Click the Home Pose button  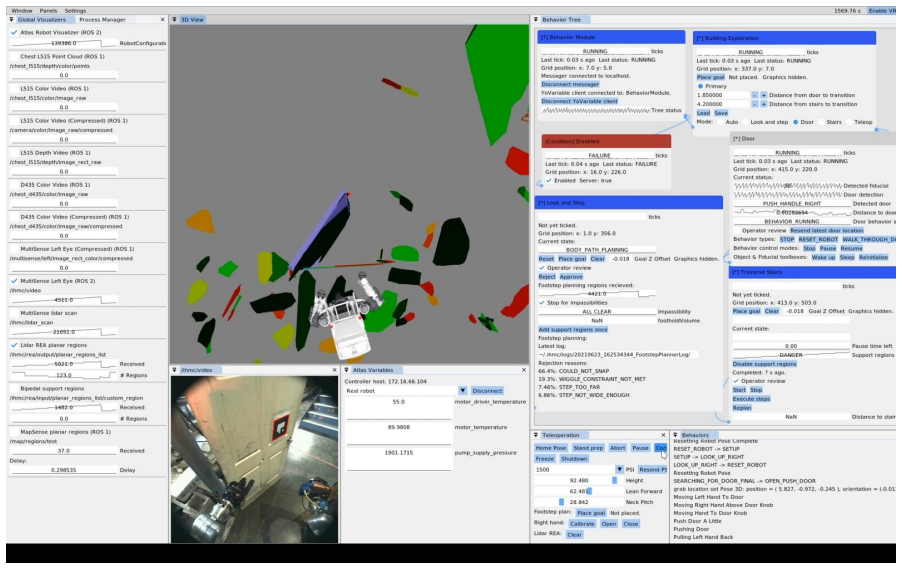[x=551, y=448]
